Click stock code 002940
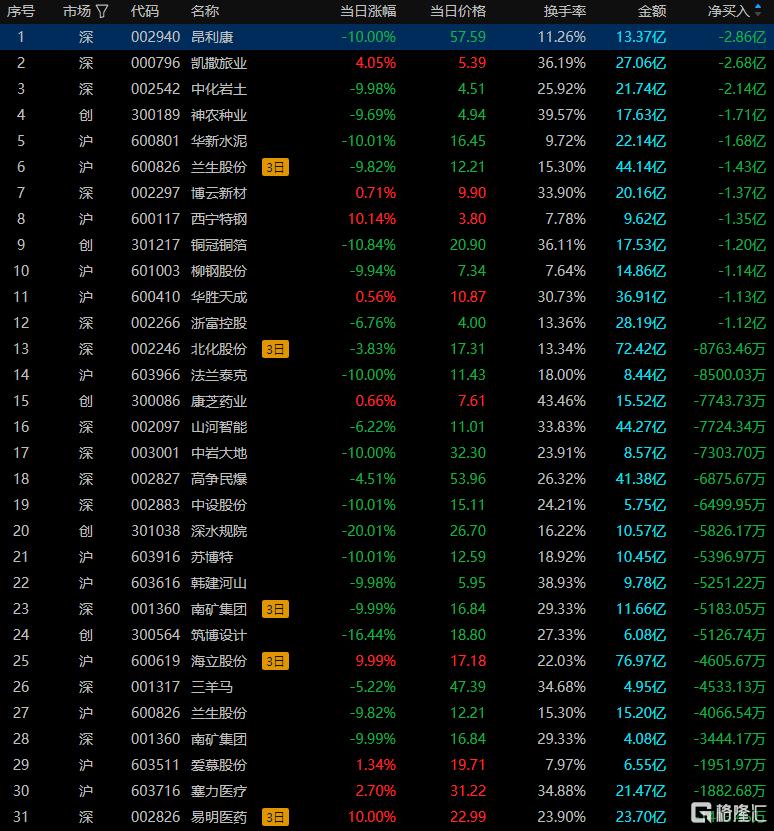774x831 pixels. point(156,37)
